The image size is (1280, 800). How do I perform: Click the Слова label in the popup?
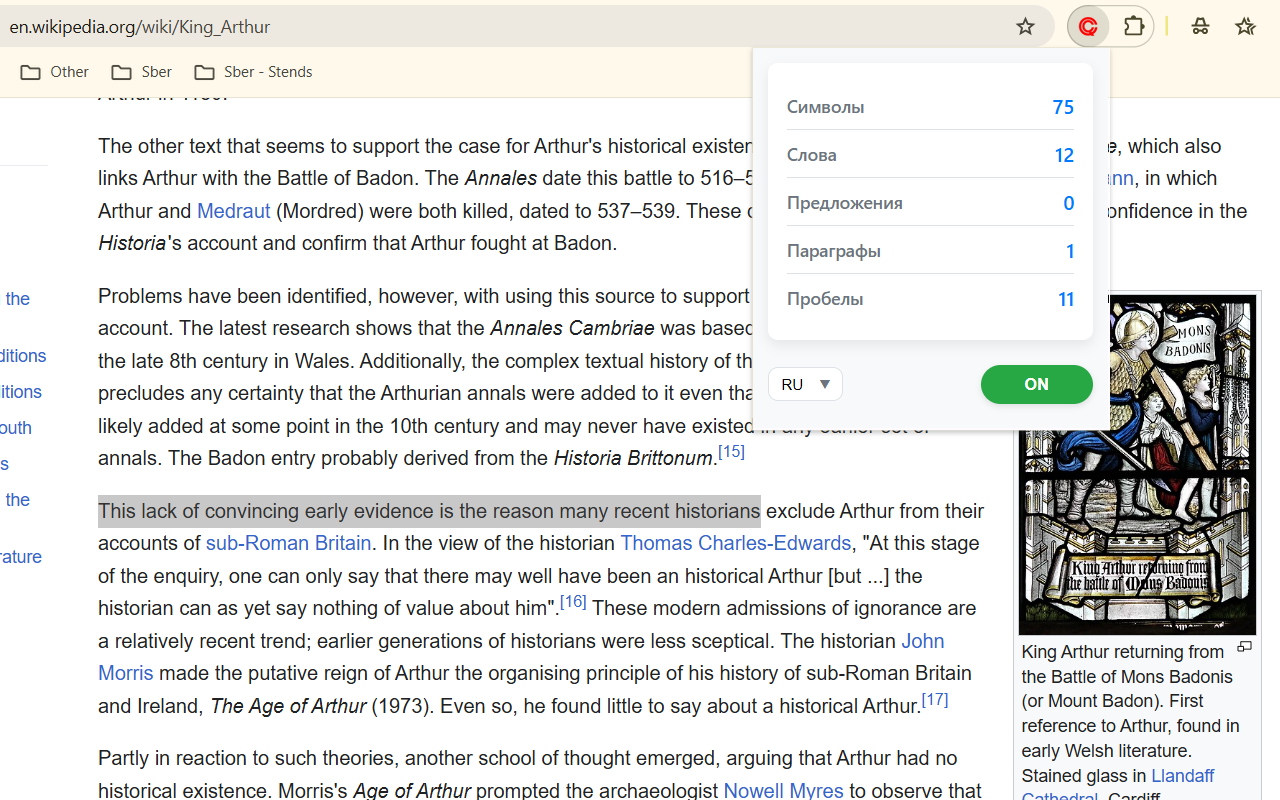[812, 155]
